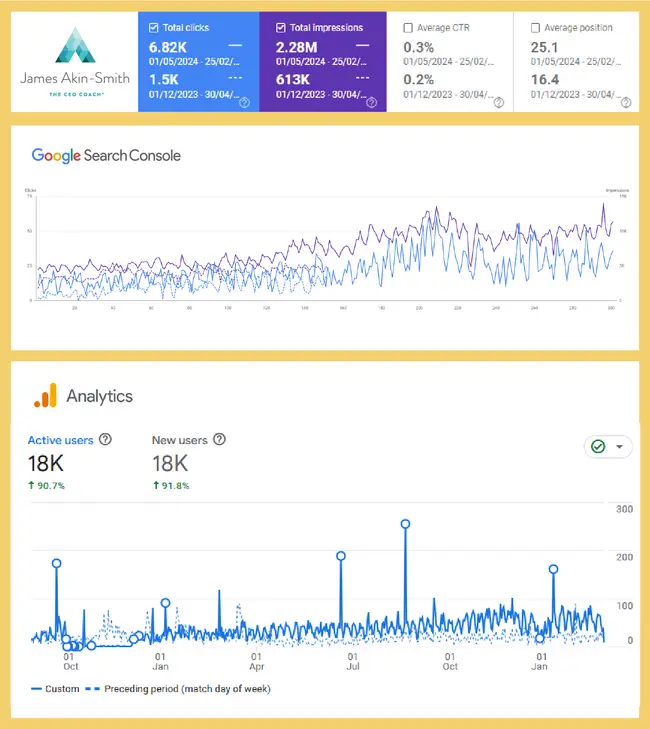This screenshot has height=729, width=650.
Task: Click the 6.82K total clicks value
Action: (x=168, y=47)
